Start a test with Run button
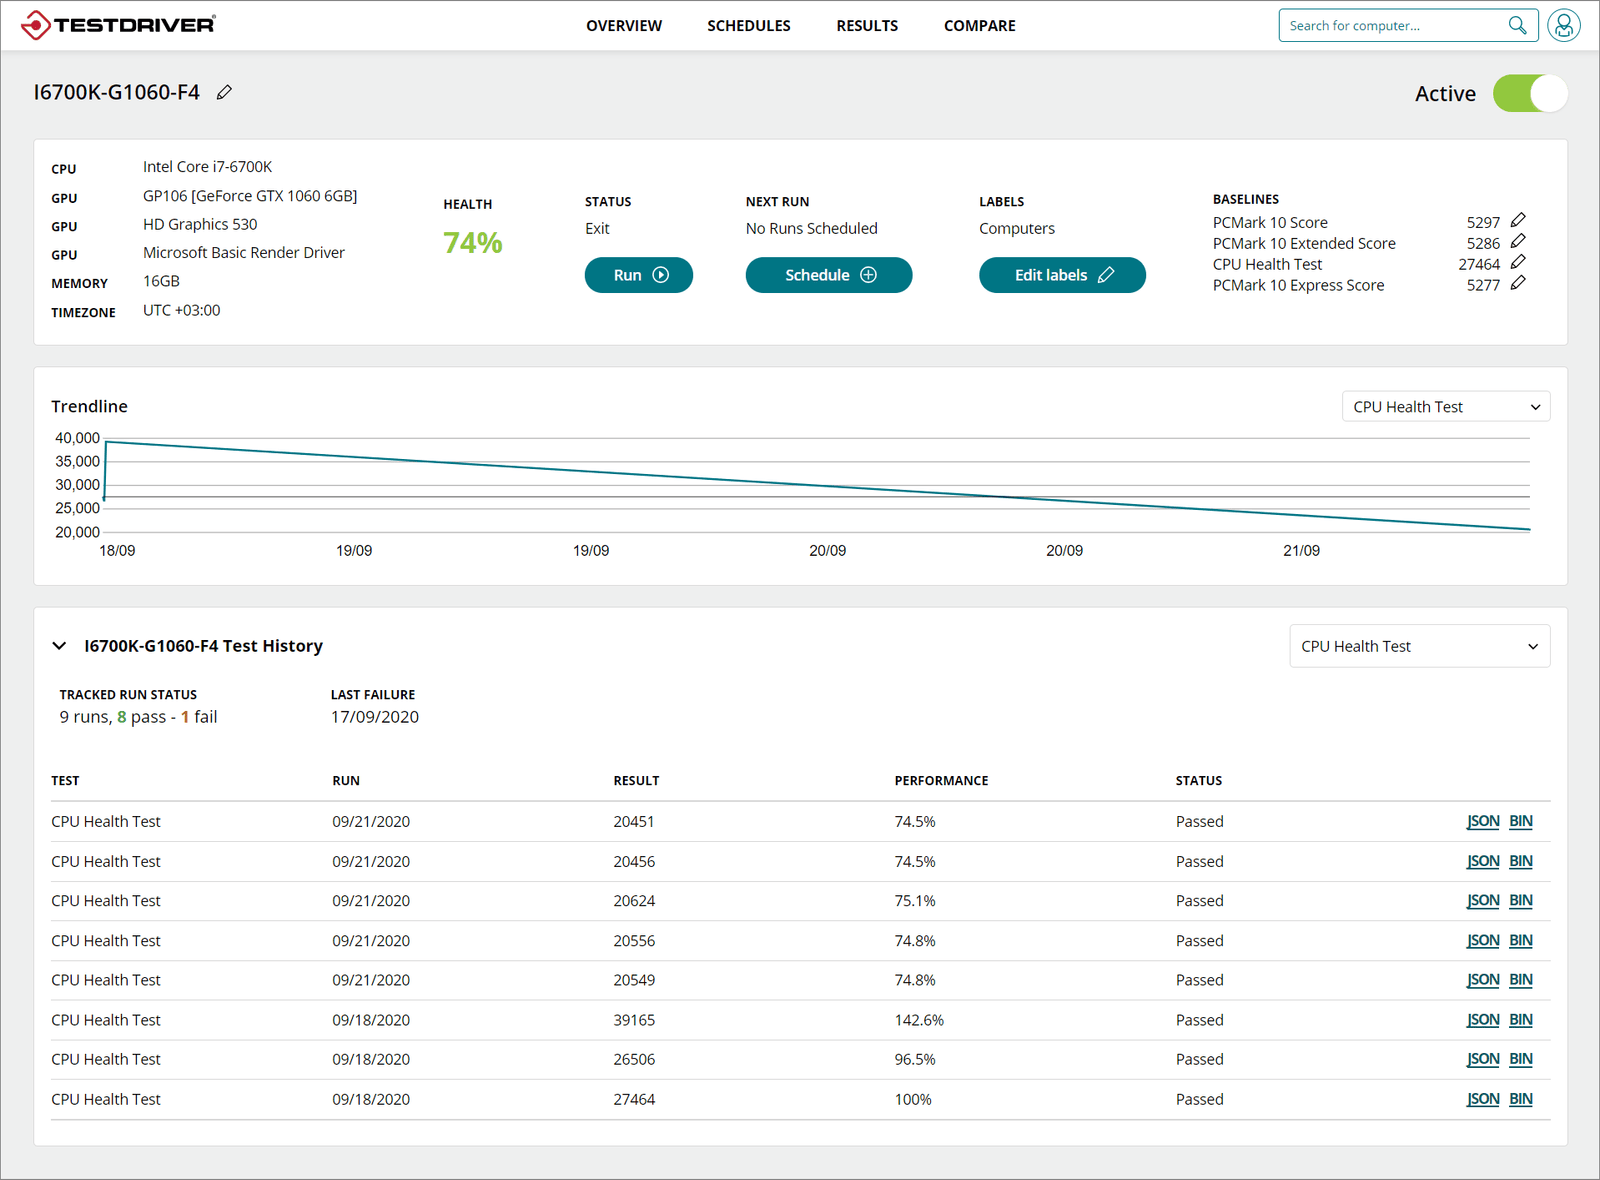The image size is (1600, 1180). [639, 275]
